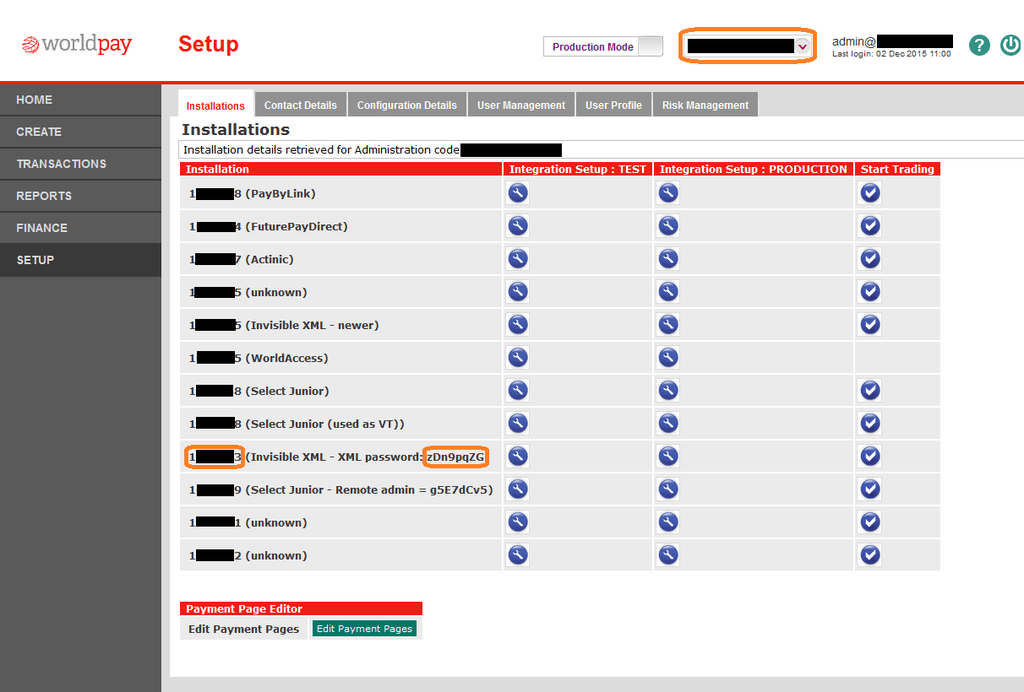Click Start Trading checkmark for PayByLink
The width and height of the screenshot is (1024, 692).
(x=870, y=193)
